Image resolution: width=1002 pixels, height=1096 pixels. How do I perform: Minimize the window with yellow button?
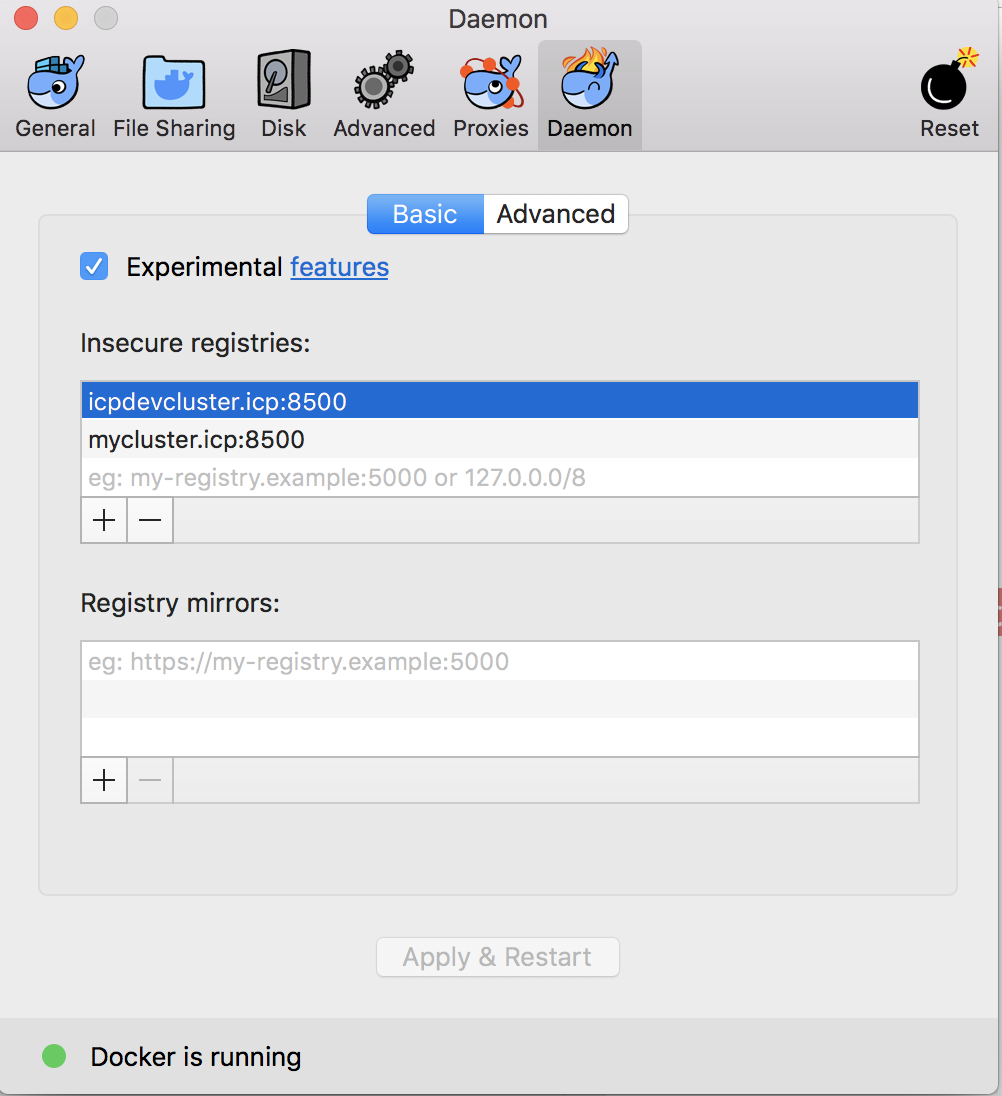[66, 17]
